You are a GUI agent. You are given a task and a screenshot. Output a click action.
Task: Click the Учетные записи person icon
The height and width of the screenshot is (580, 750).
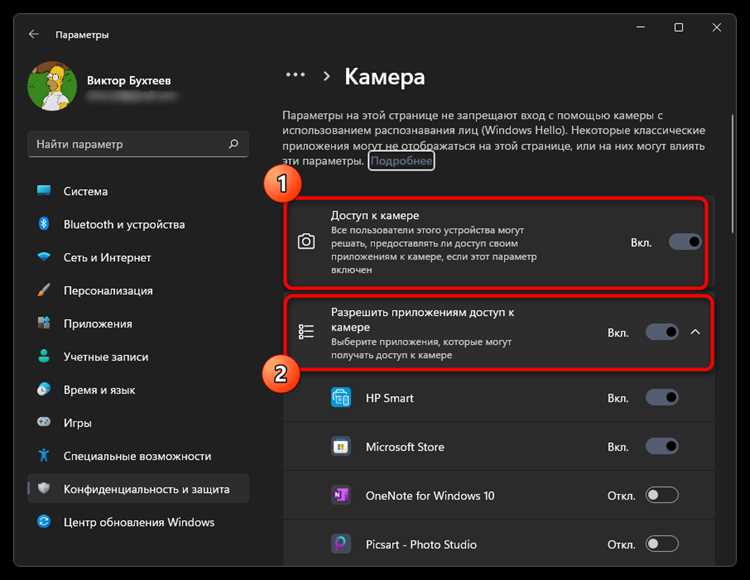pos(44,356)
